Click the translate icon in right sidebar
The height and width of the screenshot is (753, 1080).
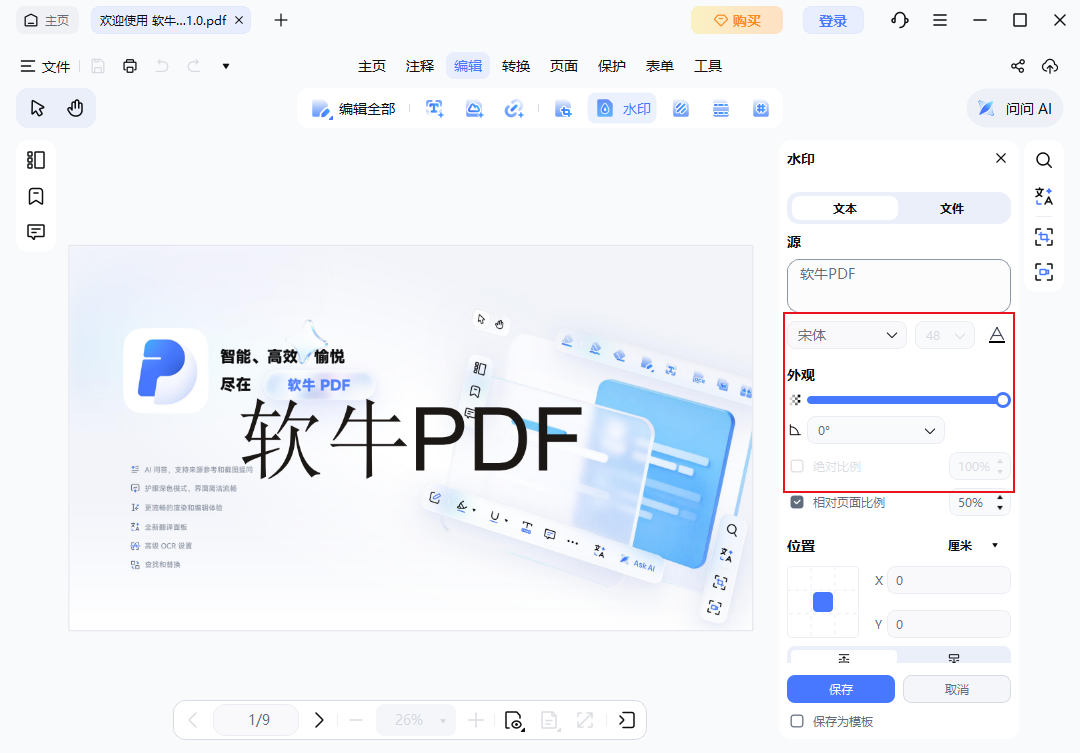click(1044, 197)
